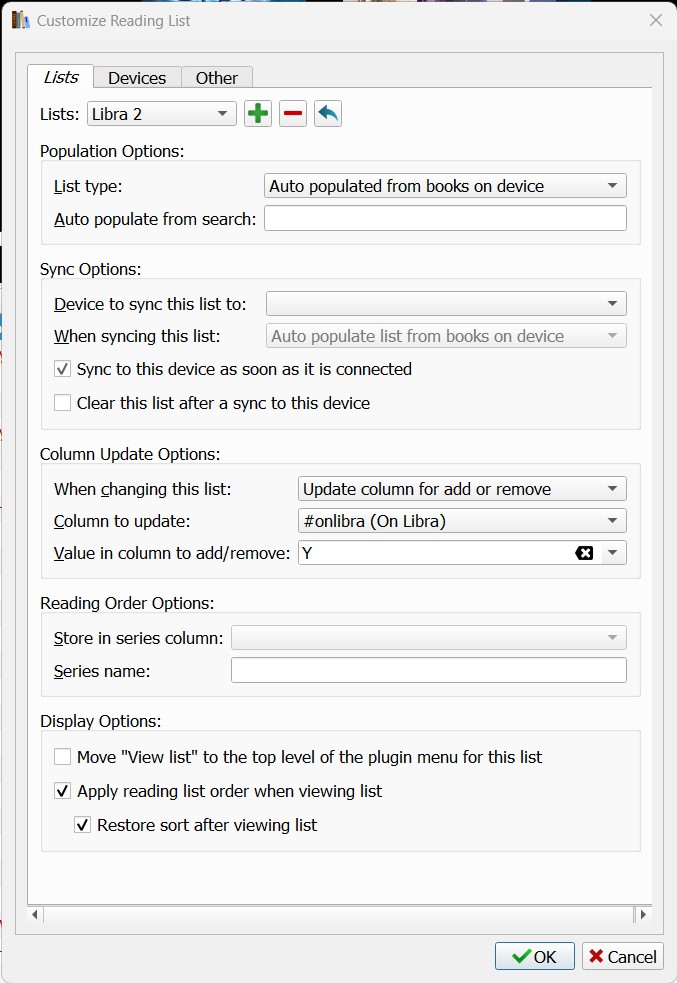
Task: Uncheck Apply reading list order option
Action: click(63, 791)
